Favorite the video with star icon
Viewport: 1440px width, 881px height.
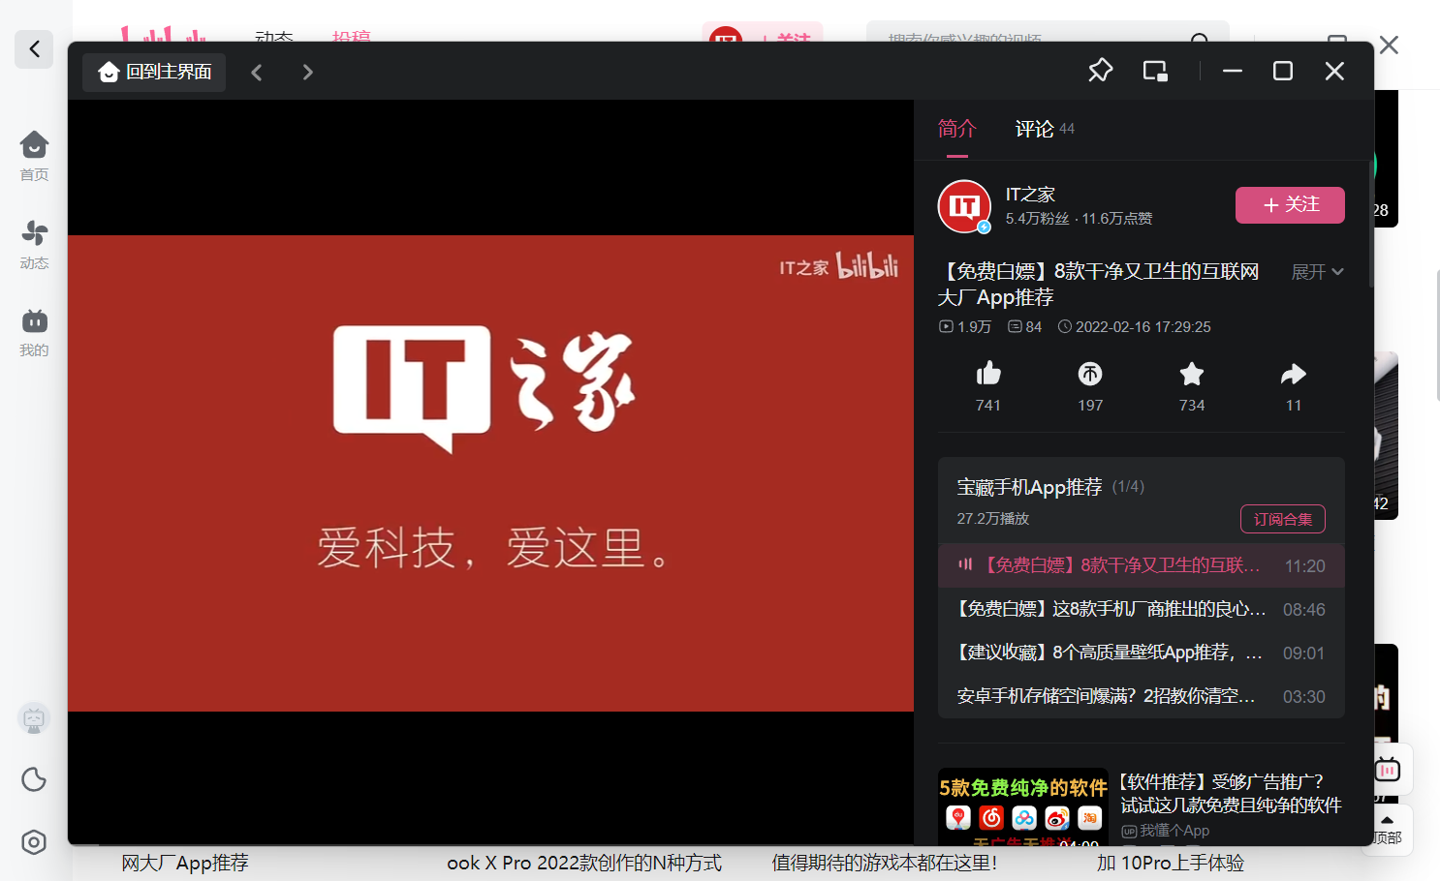click(1192, 374)
